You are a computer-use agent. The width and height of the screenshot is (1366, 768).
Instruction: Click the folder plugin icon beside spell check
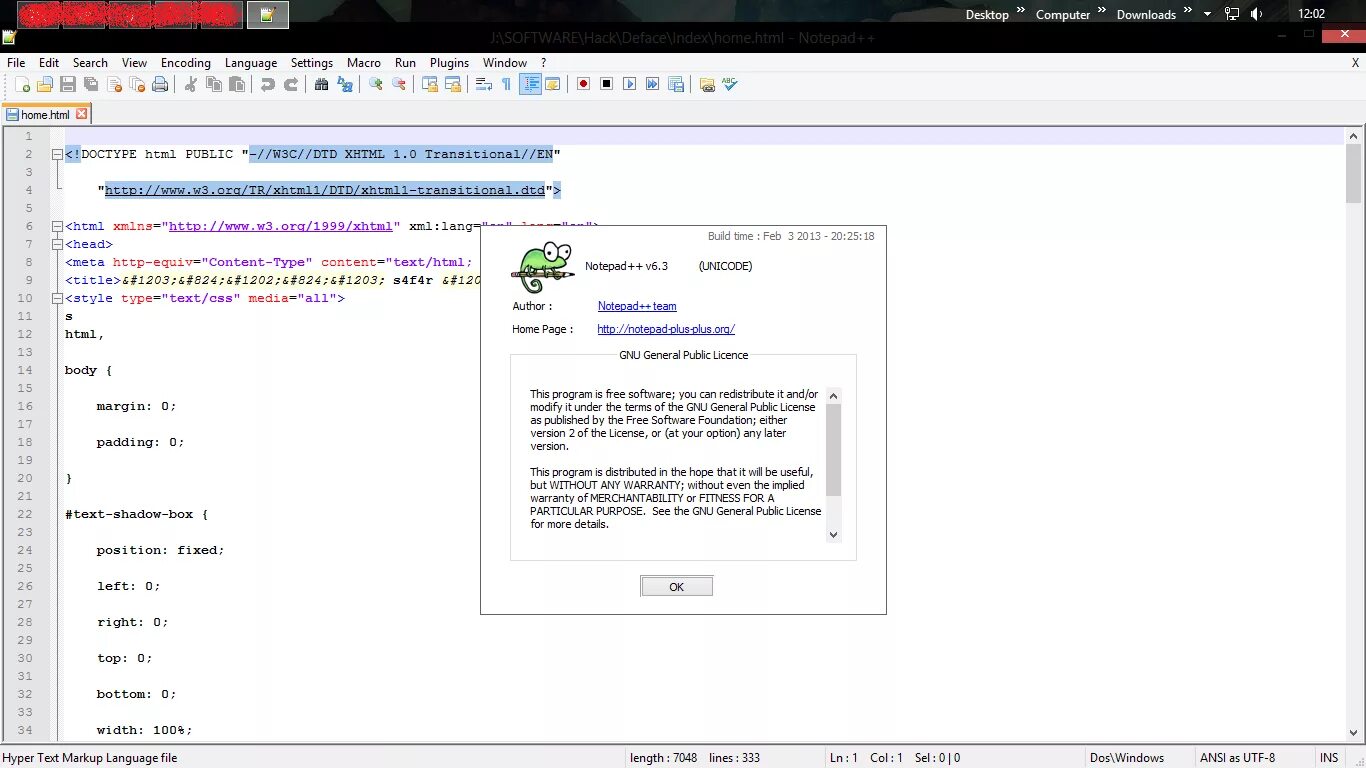click(707, 84)
